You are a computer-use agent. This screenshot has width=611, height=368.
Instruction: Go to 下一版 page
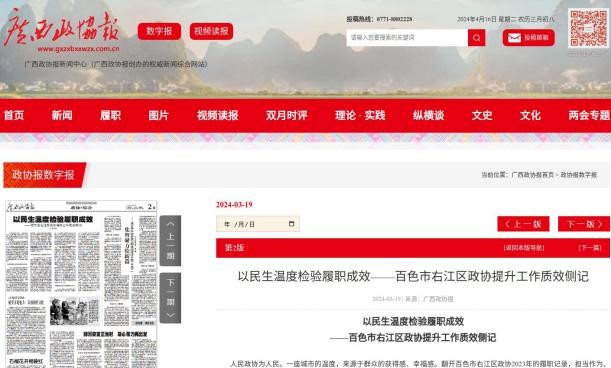point(584,224)
